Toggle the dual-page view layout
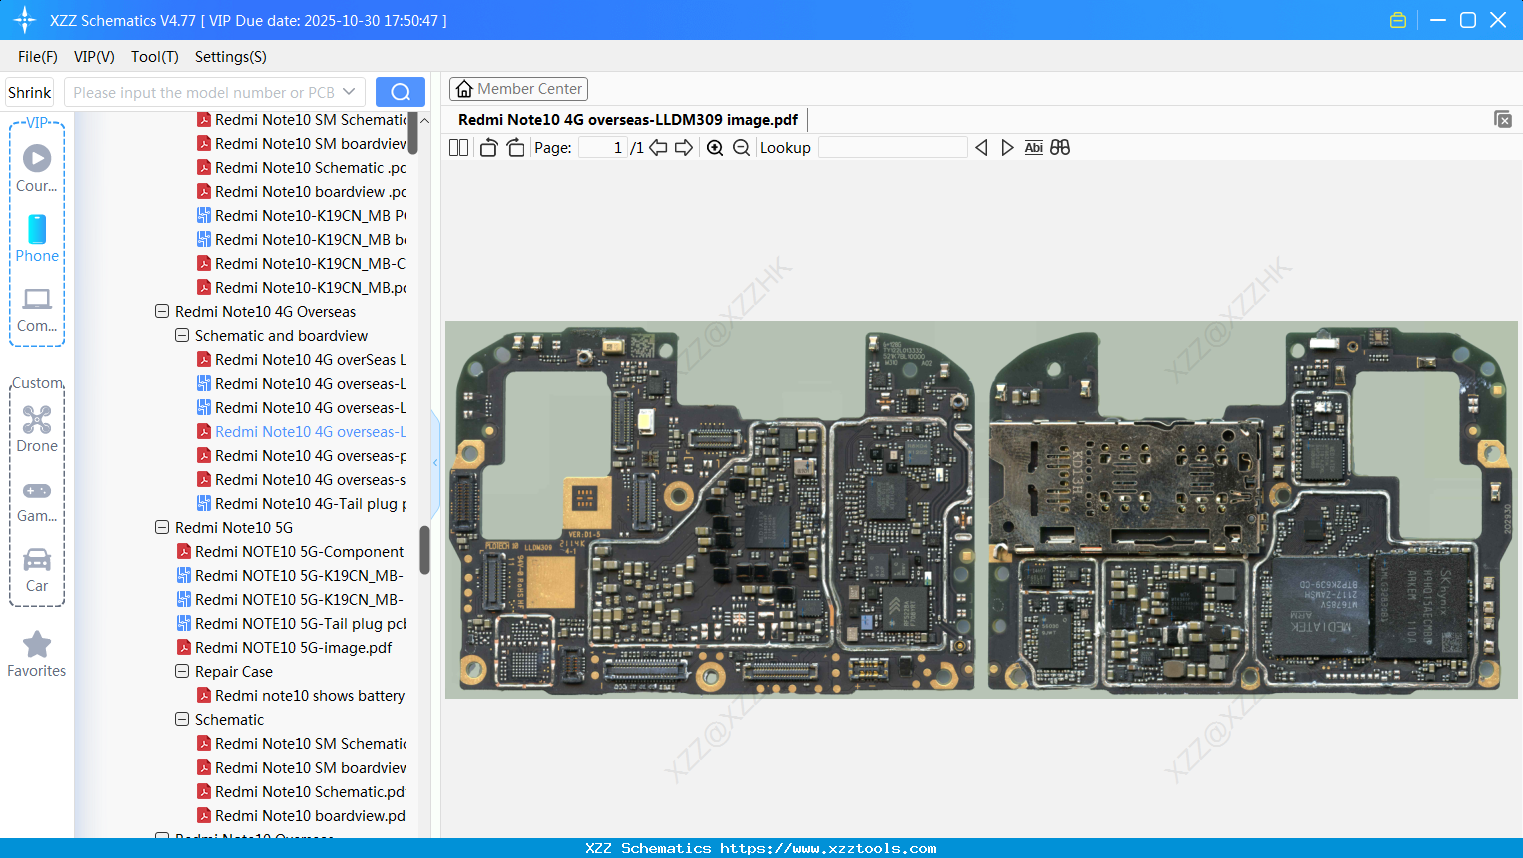 tap(458, 147)
